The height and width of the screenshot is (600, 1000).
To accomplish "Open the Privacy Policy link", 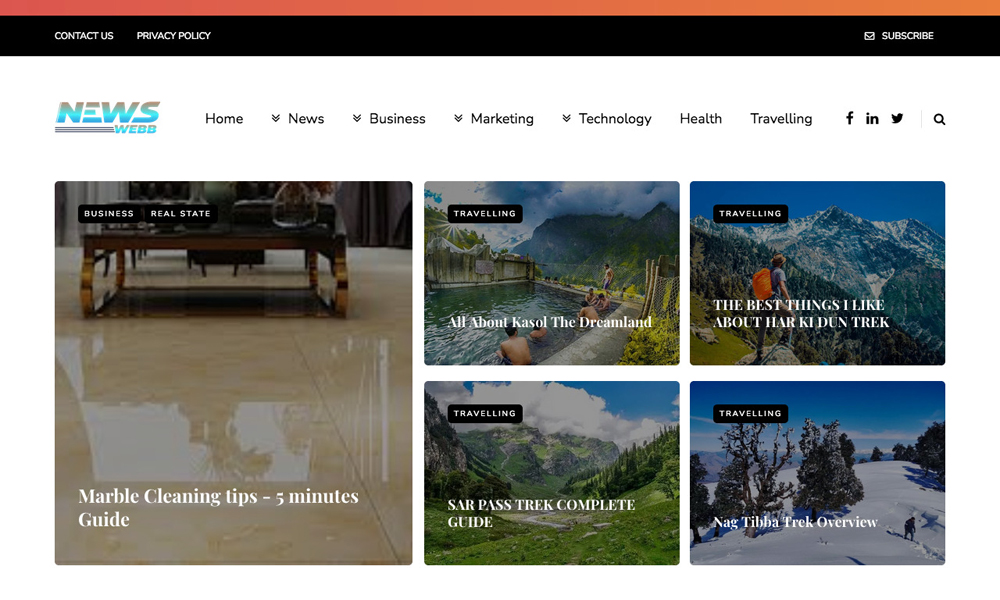I will pos(174,36).
